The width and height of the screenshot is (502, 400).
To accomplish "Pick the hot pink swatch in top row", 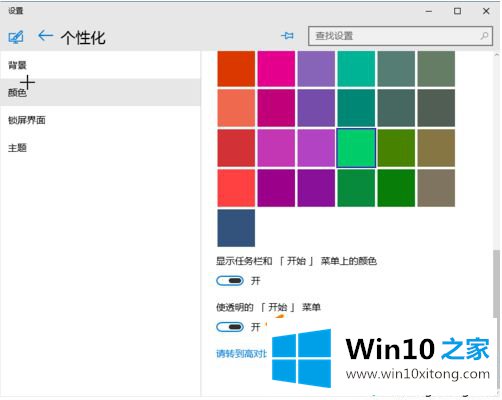I will [x=276, y=69].
